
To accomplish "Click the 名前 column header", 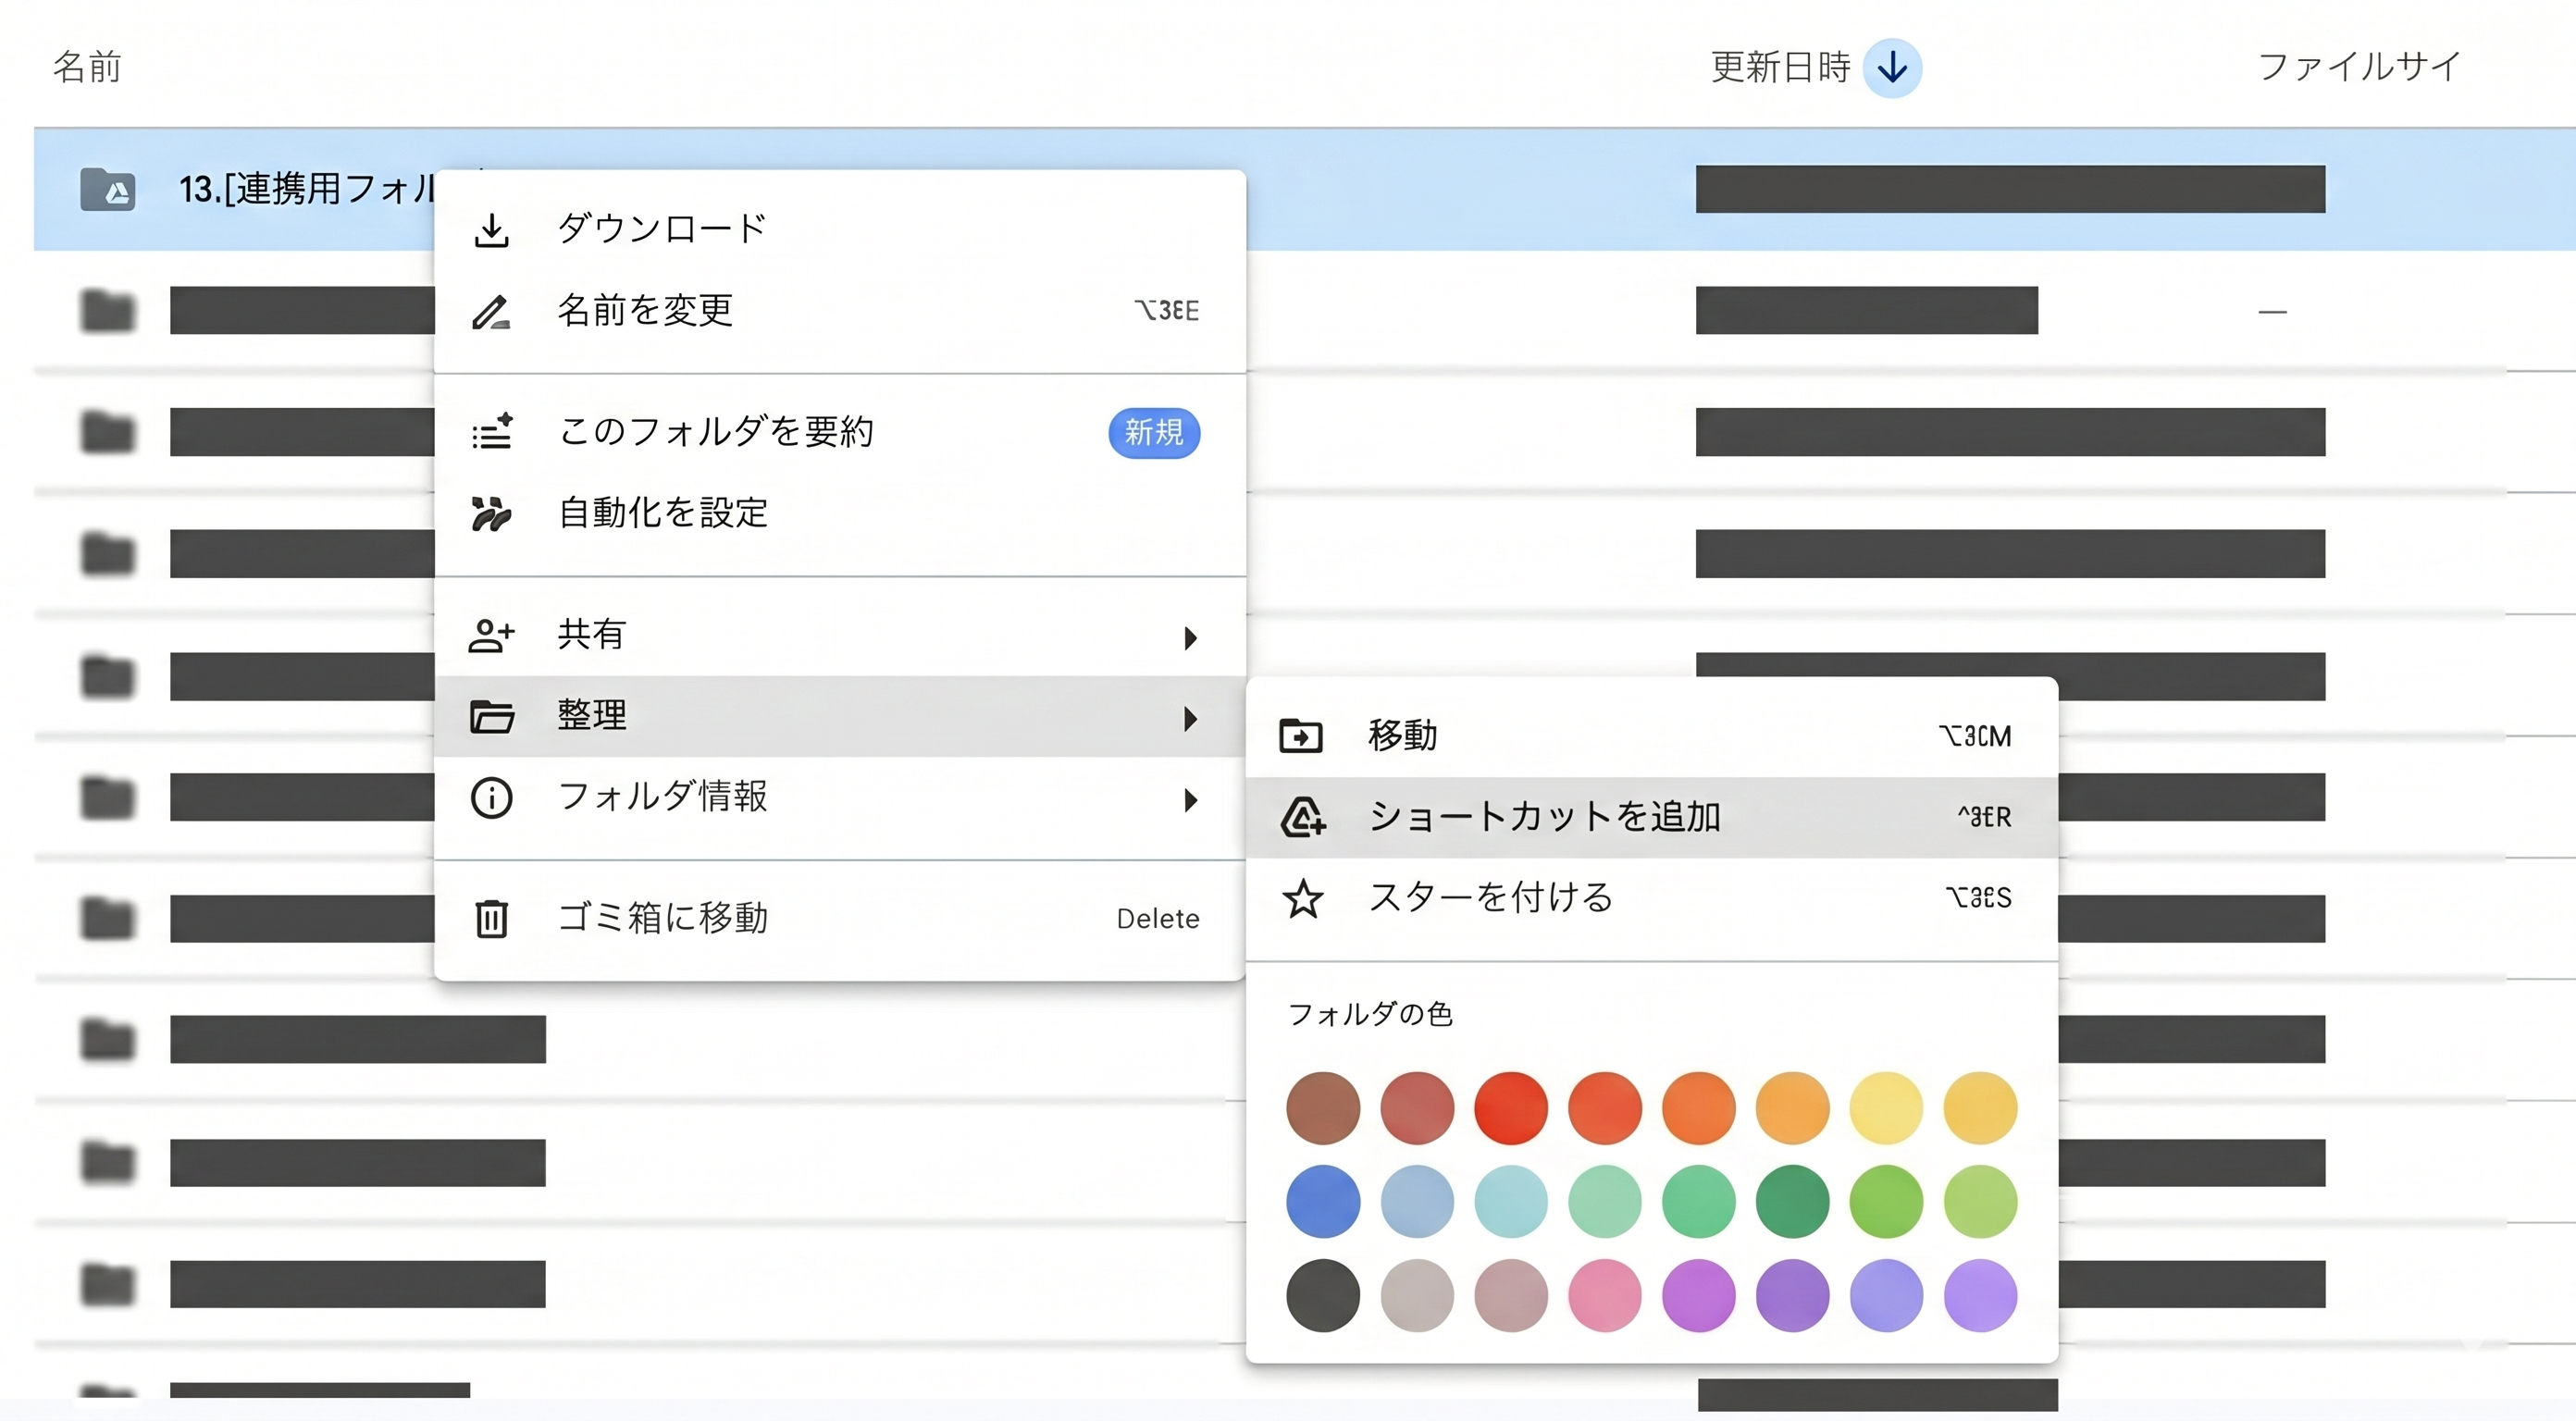I will (x=87, y=67).
